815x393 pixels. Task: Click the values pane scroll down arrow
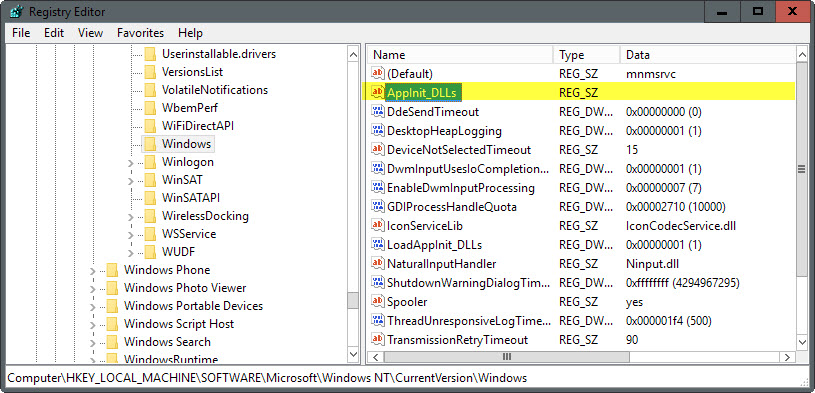click(x=803, y=342)
